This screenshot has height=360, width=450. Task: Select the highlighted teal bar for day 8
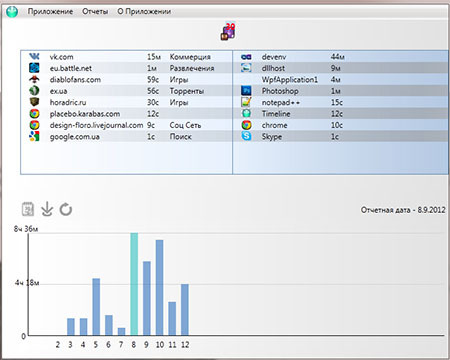click(134, 284)
